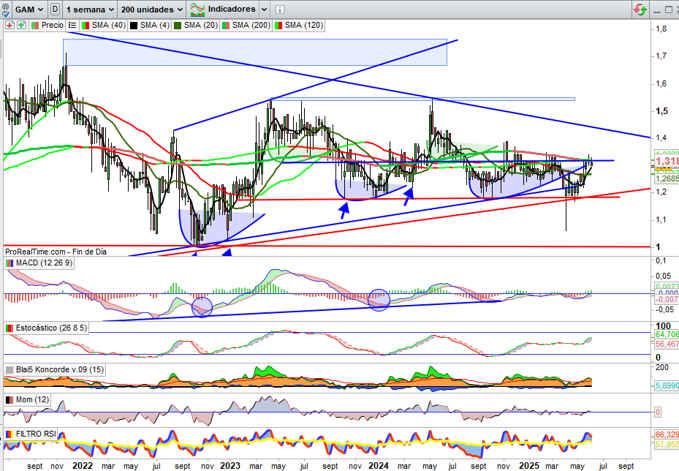Click the SMA (20) dark green color swatch
The image size is (679, 471).
click(x=178, y=26)
